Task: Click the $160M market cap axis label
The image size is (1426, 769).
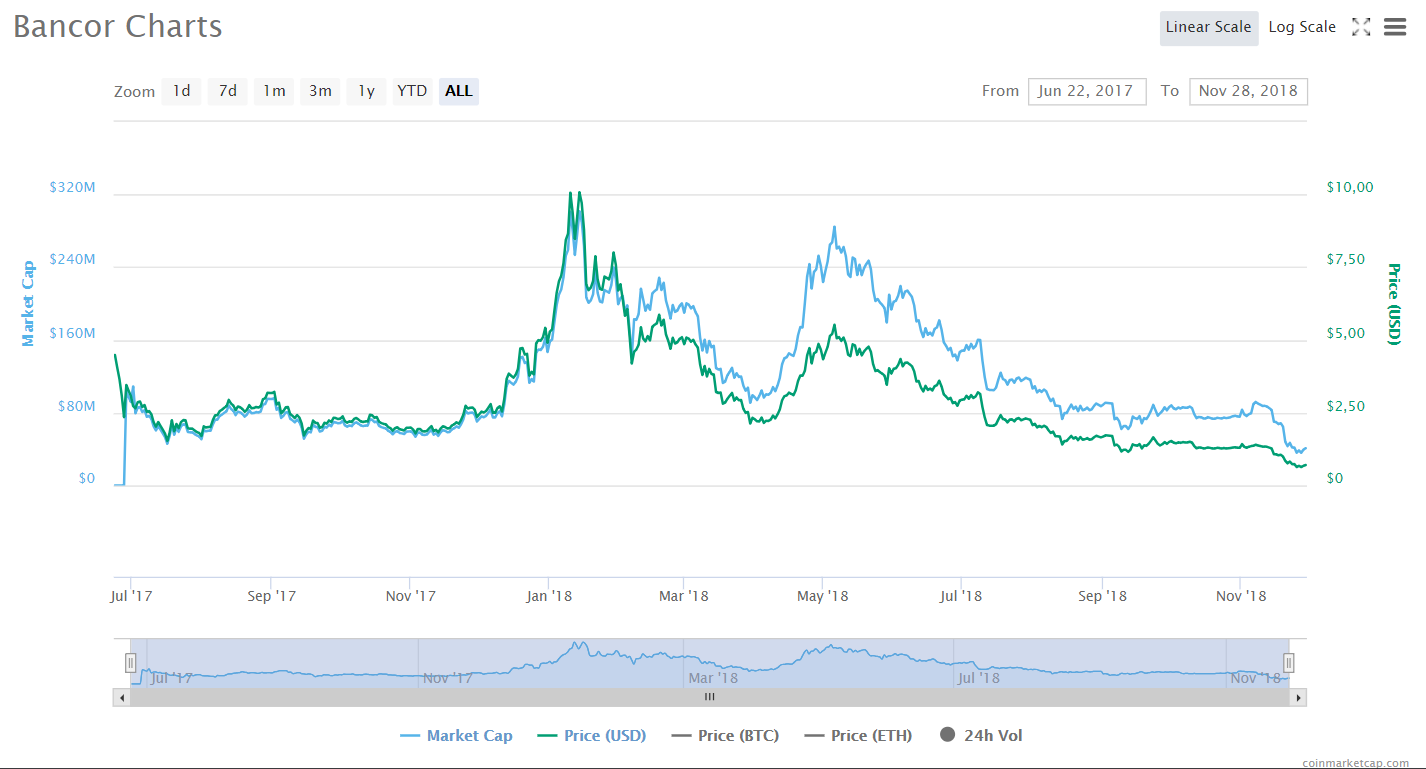Action: [72, 334]
